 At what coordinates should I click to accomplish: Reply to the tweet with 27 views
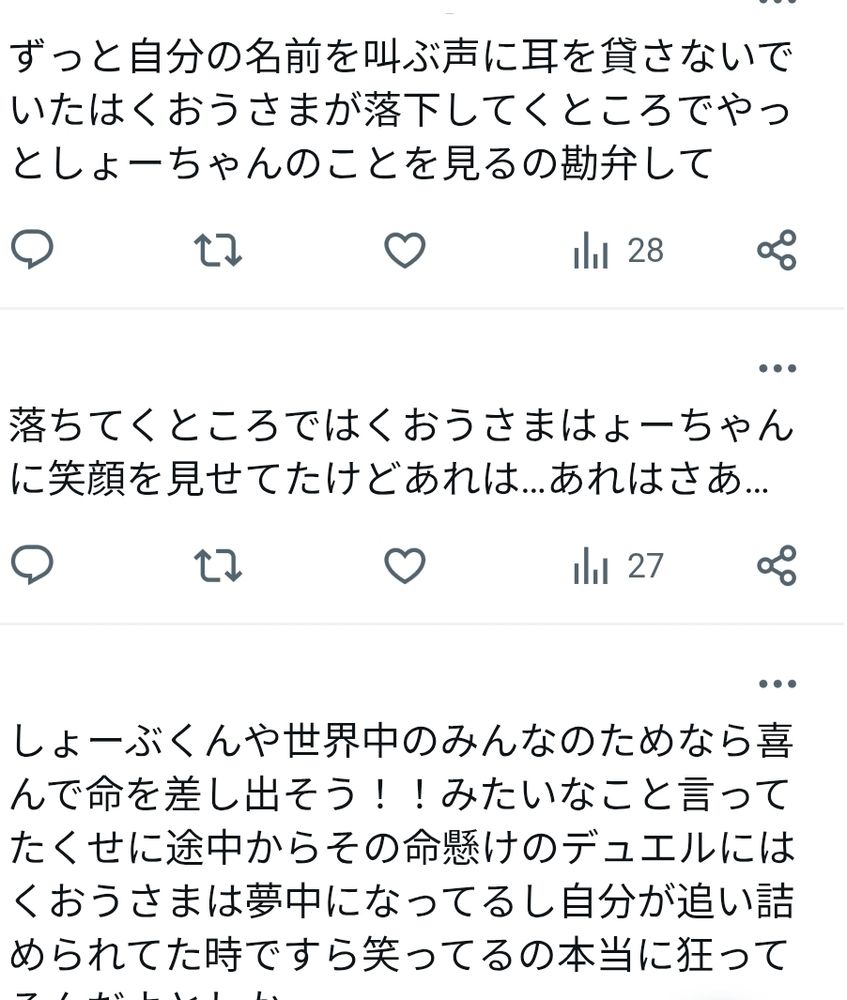point(32,565)
